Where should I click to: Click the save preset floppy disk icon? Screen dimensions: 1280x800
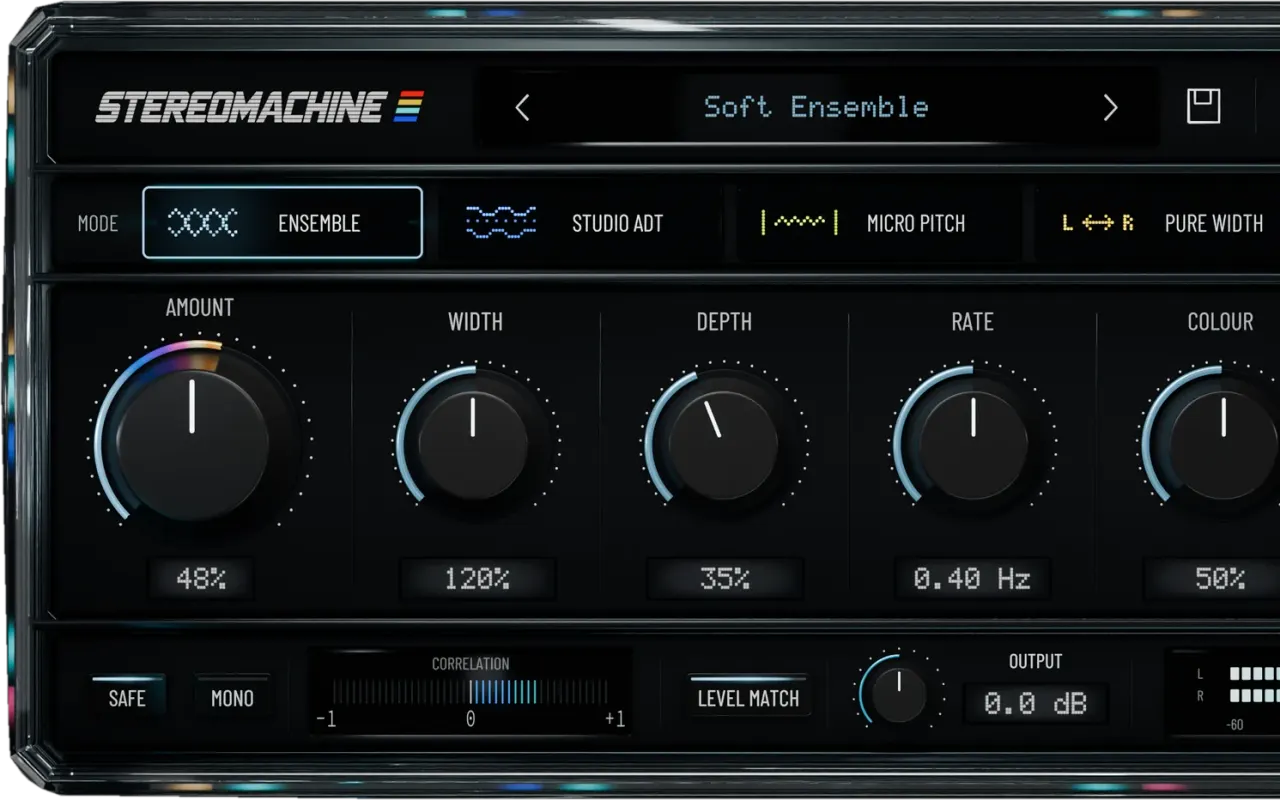[1203, 106]
